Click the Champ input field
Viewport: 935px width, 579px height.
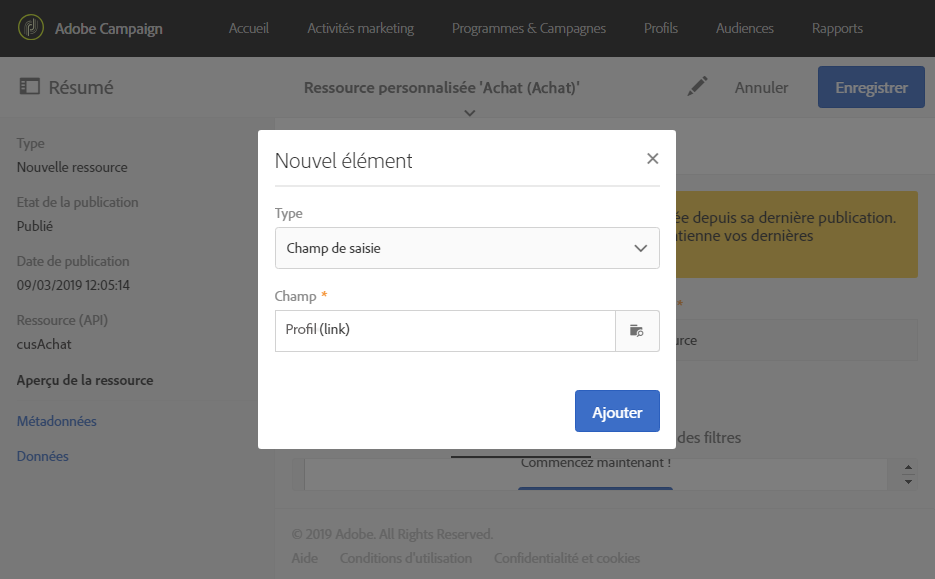[x=445, y=331]
